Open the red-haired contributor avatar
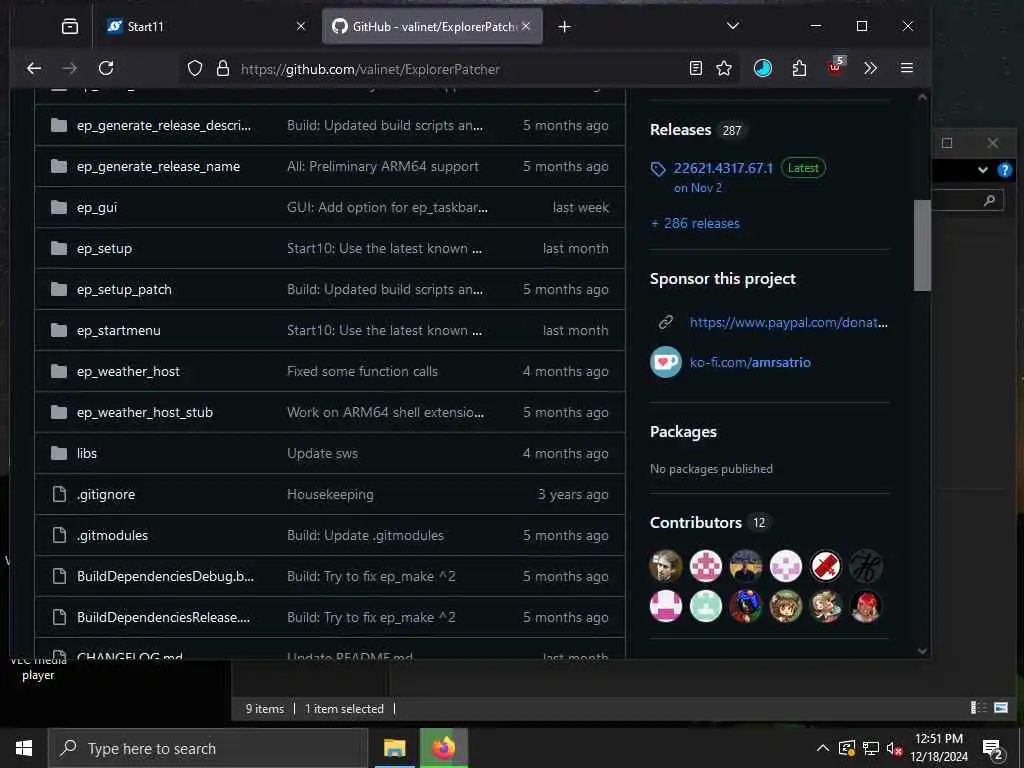This screenshot has width=1024, height=768. click(x=865, y=605)
